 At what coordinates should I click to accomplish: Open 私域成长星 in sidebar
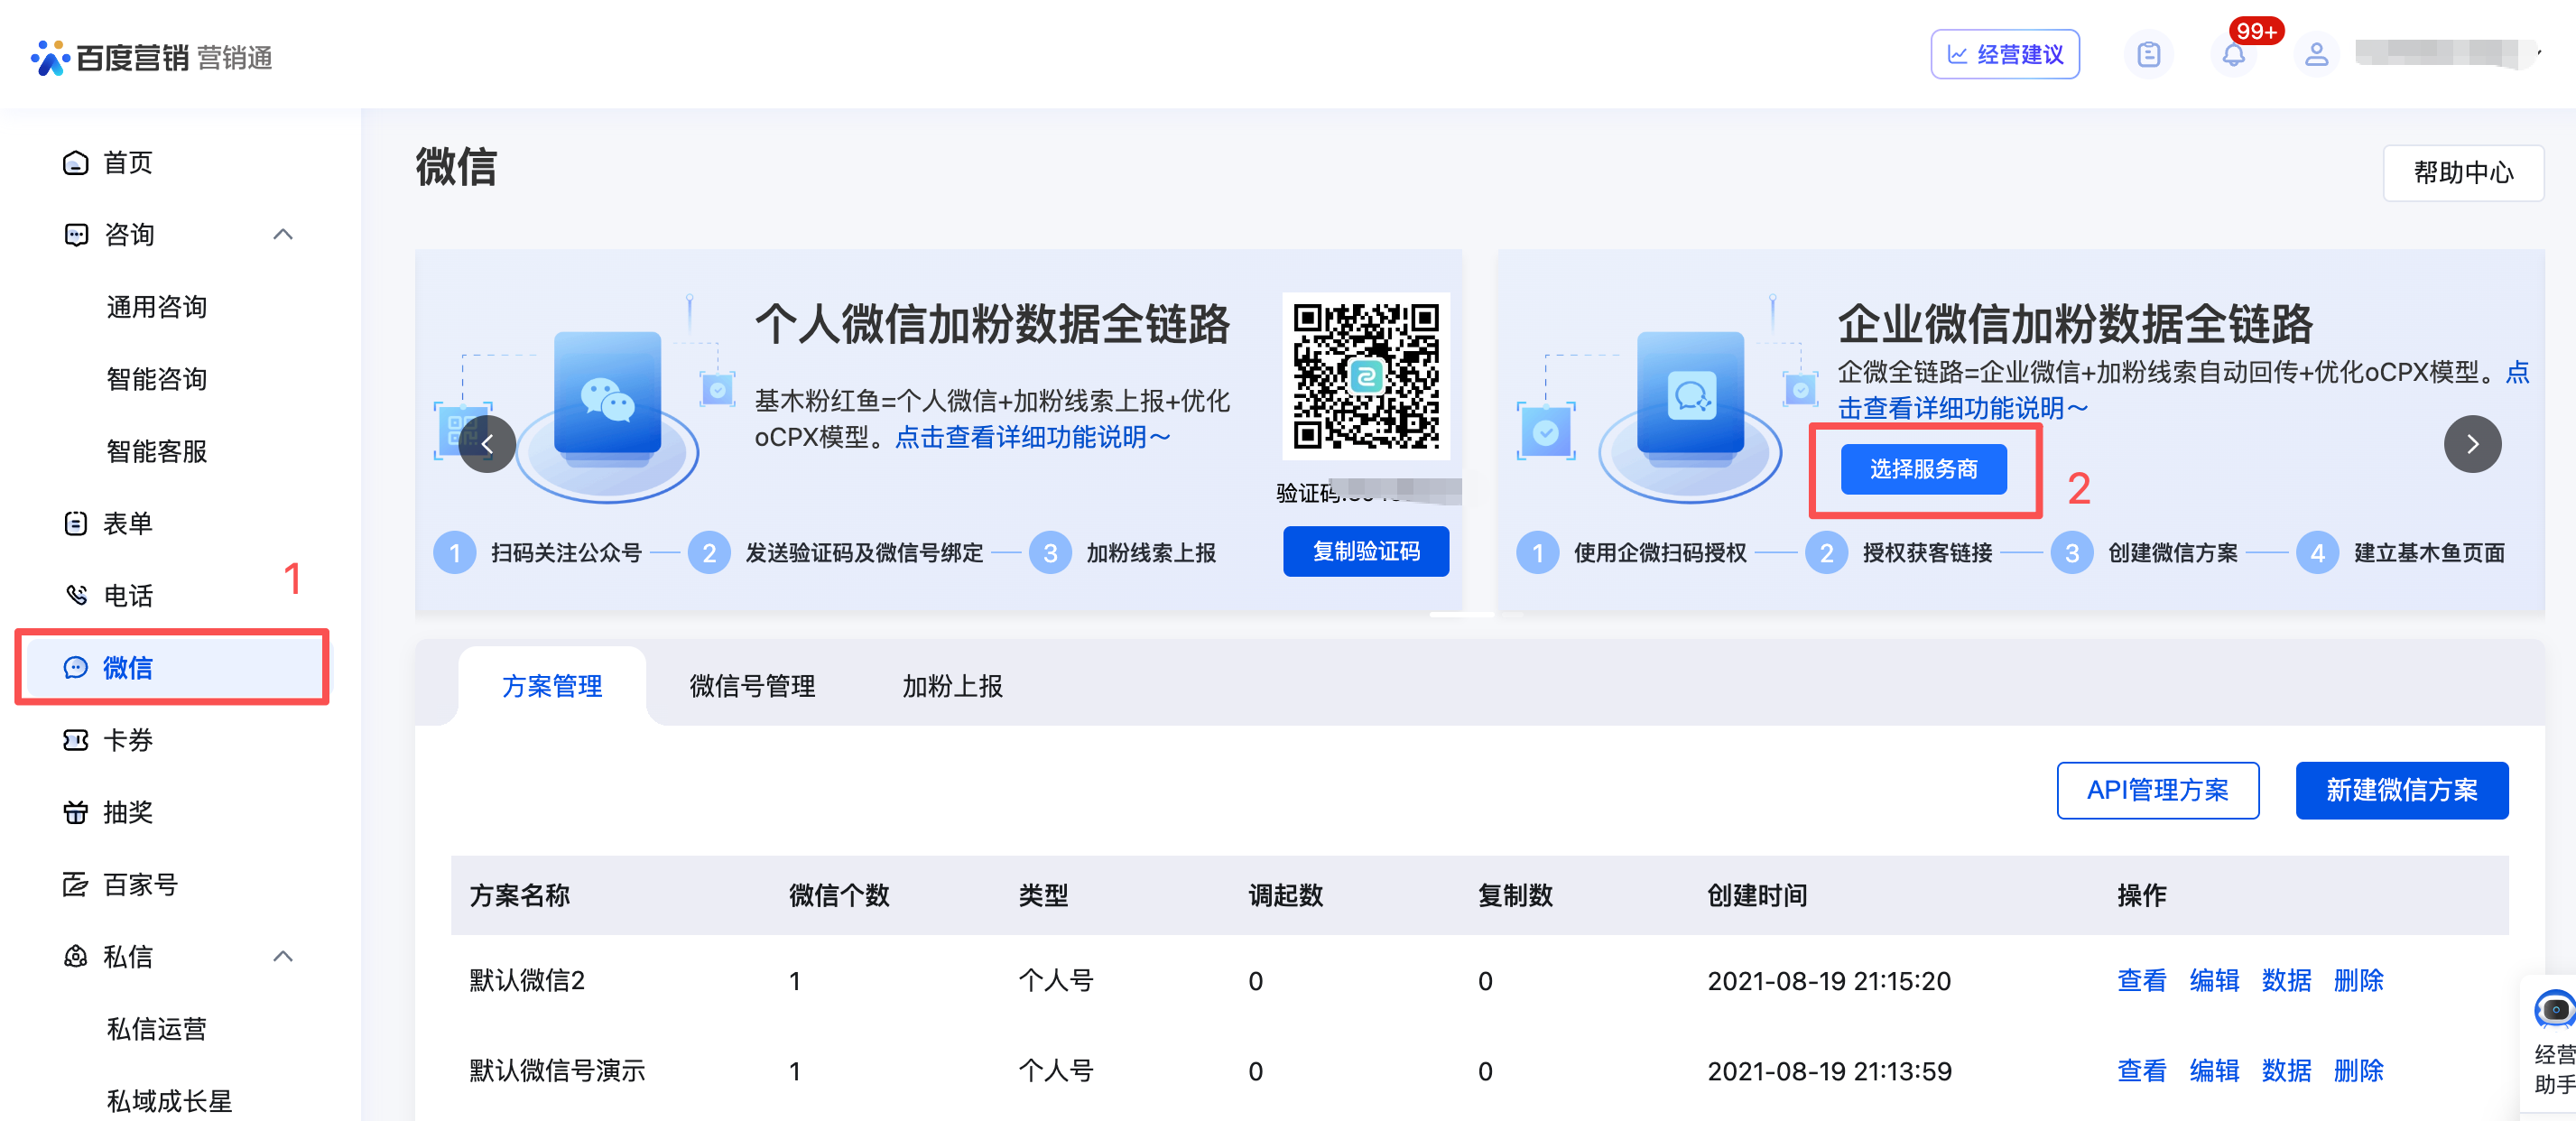click(x=169, y=1101)
